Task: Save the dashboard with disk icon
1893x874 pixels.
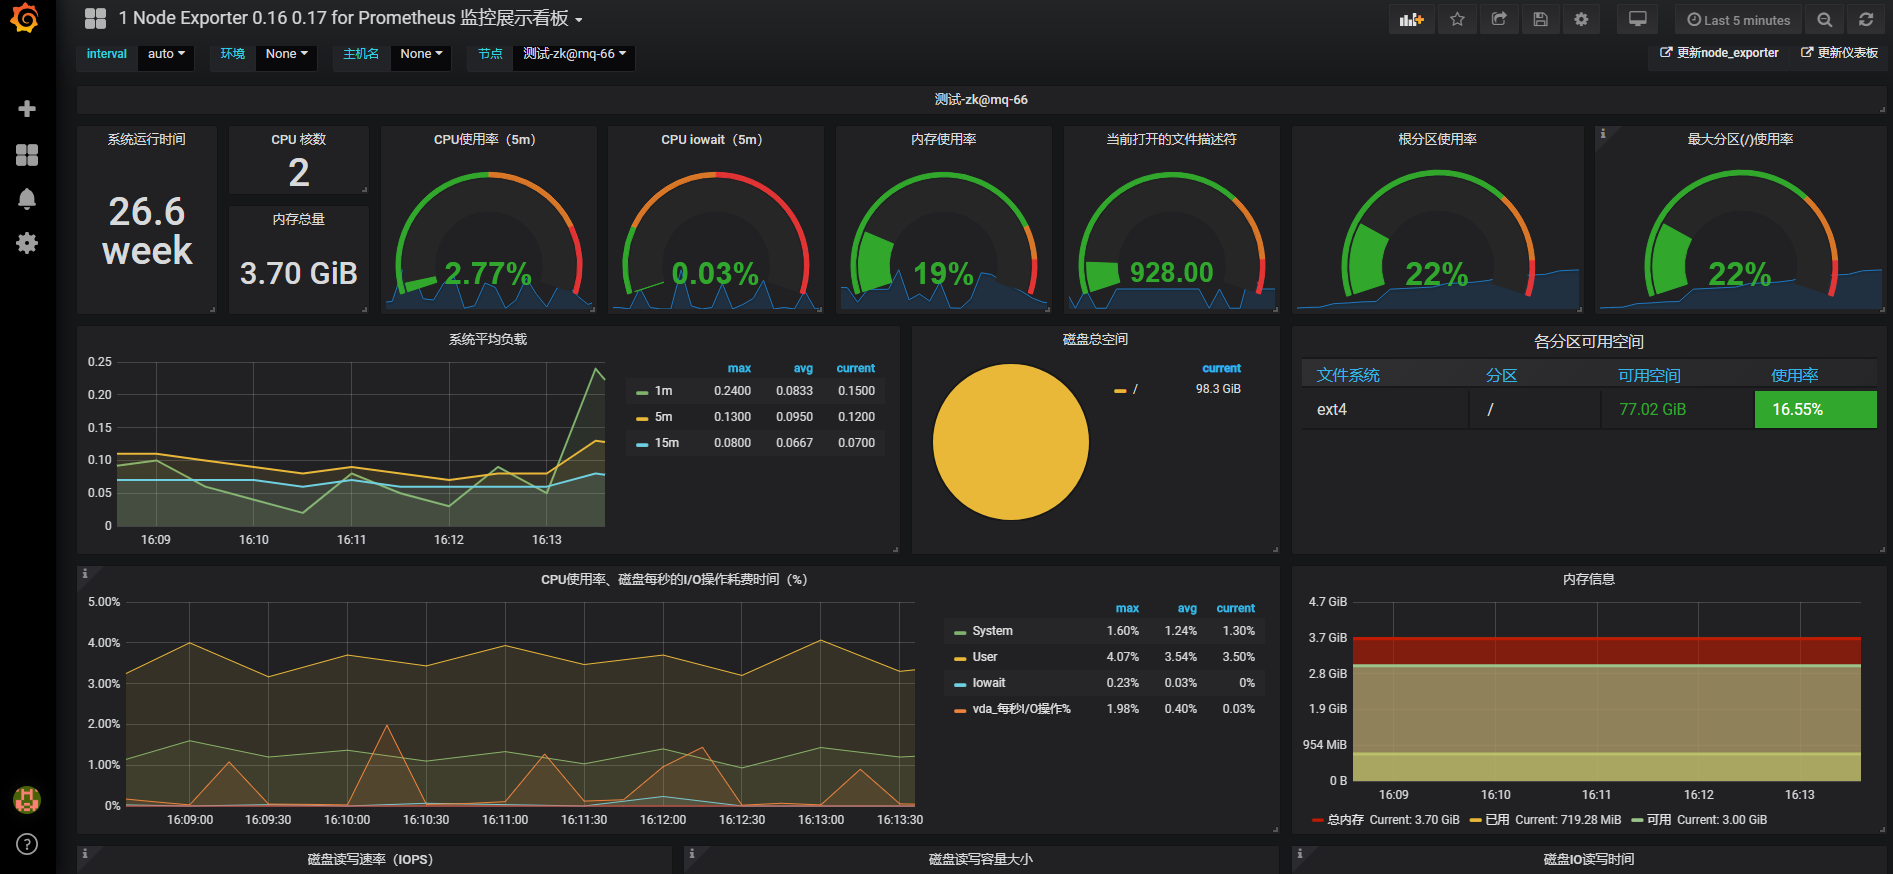Action: click(x=1540, y=19)
